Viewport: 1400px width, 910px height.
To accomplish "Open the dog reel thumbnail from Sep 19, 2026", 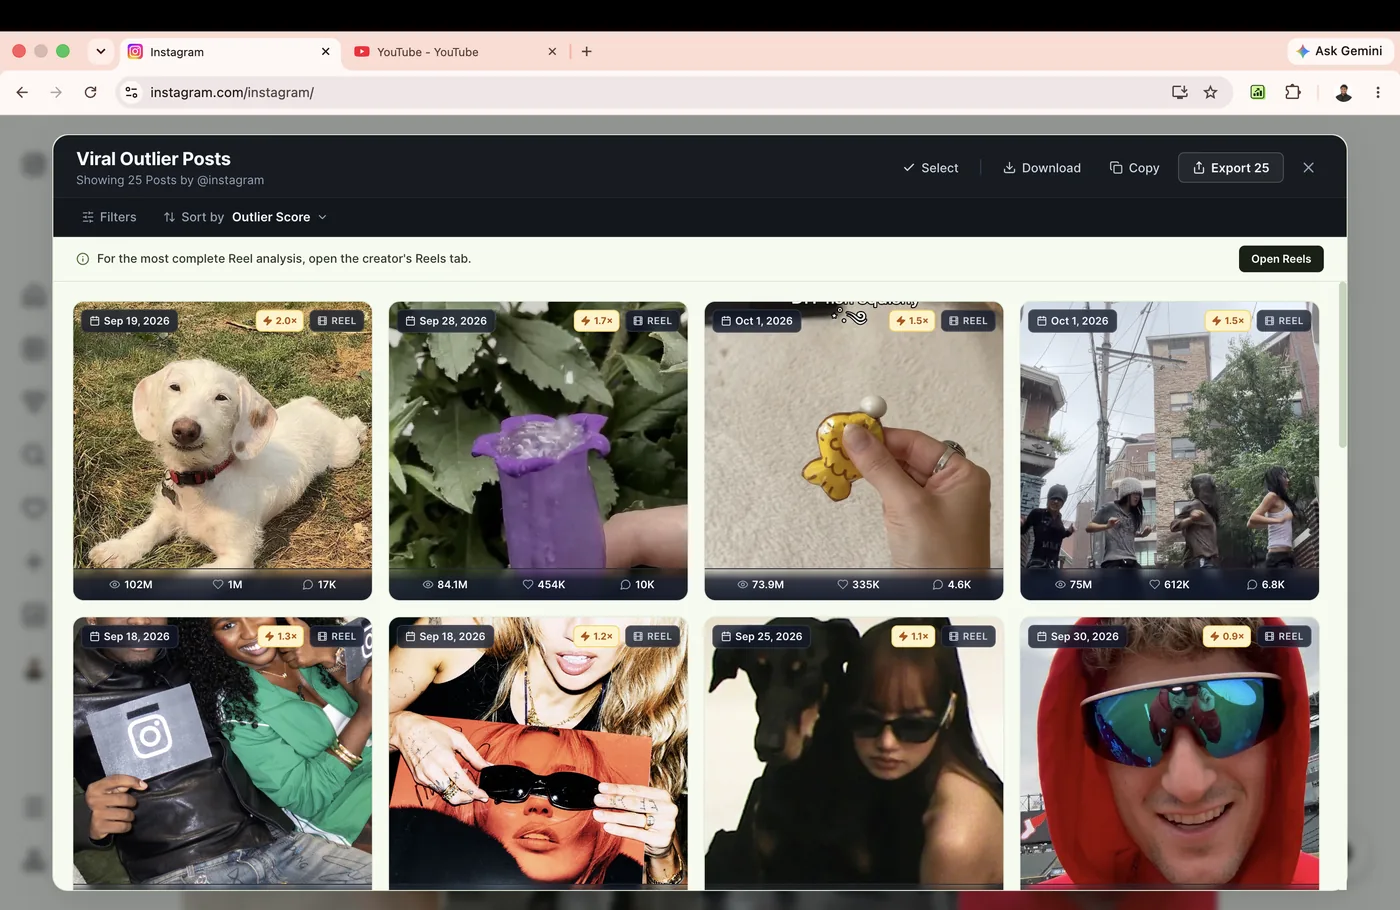I will point(222,450).
